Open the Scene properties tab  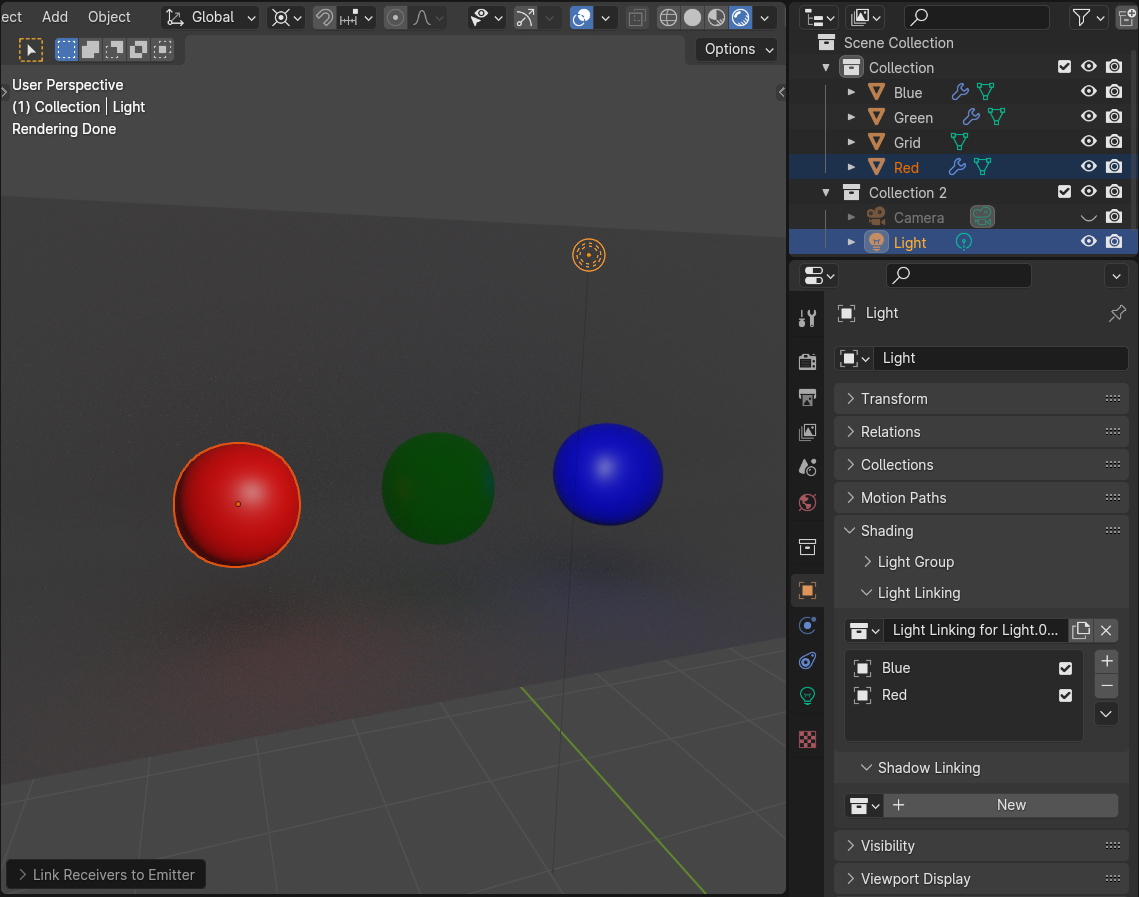pyautogui.click(x=807, y=467)
